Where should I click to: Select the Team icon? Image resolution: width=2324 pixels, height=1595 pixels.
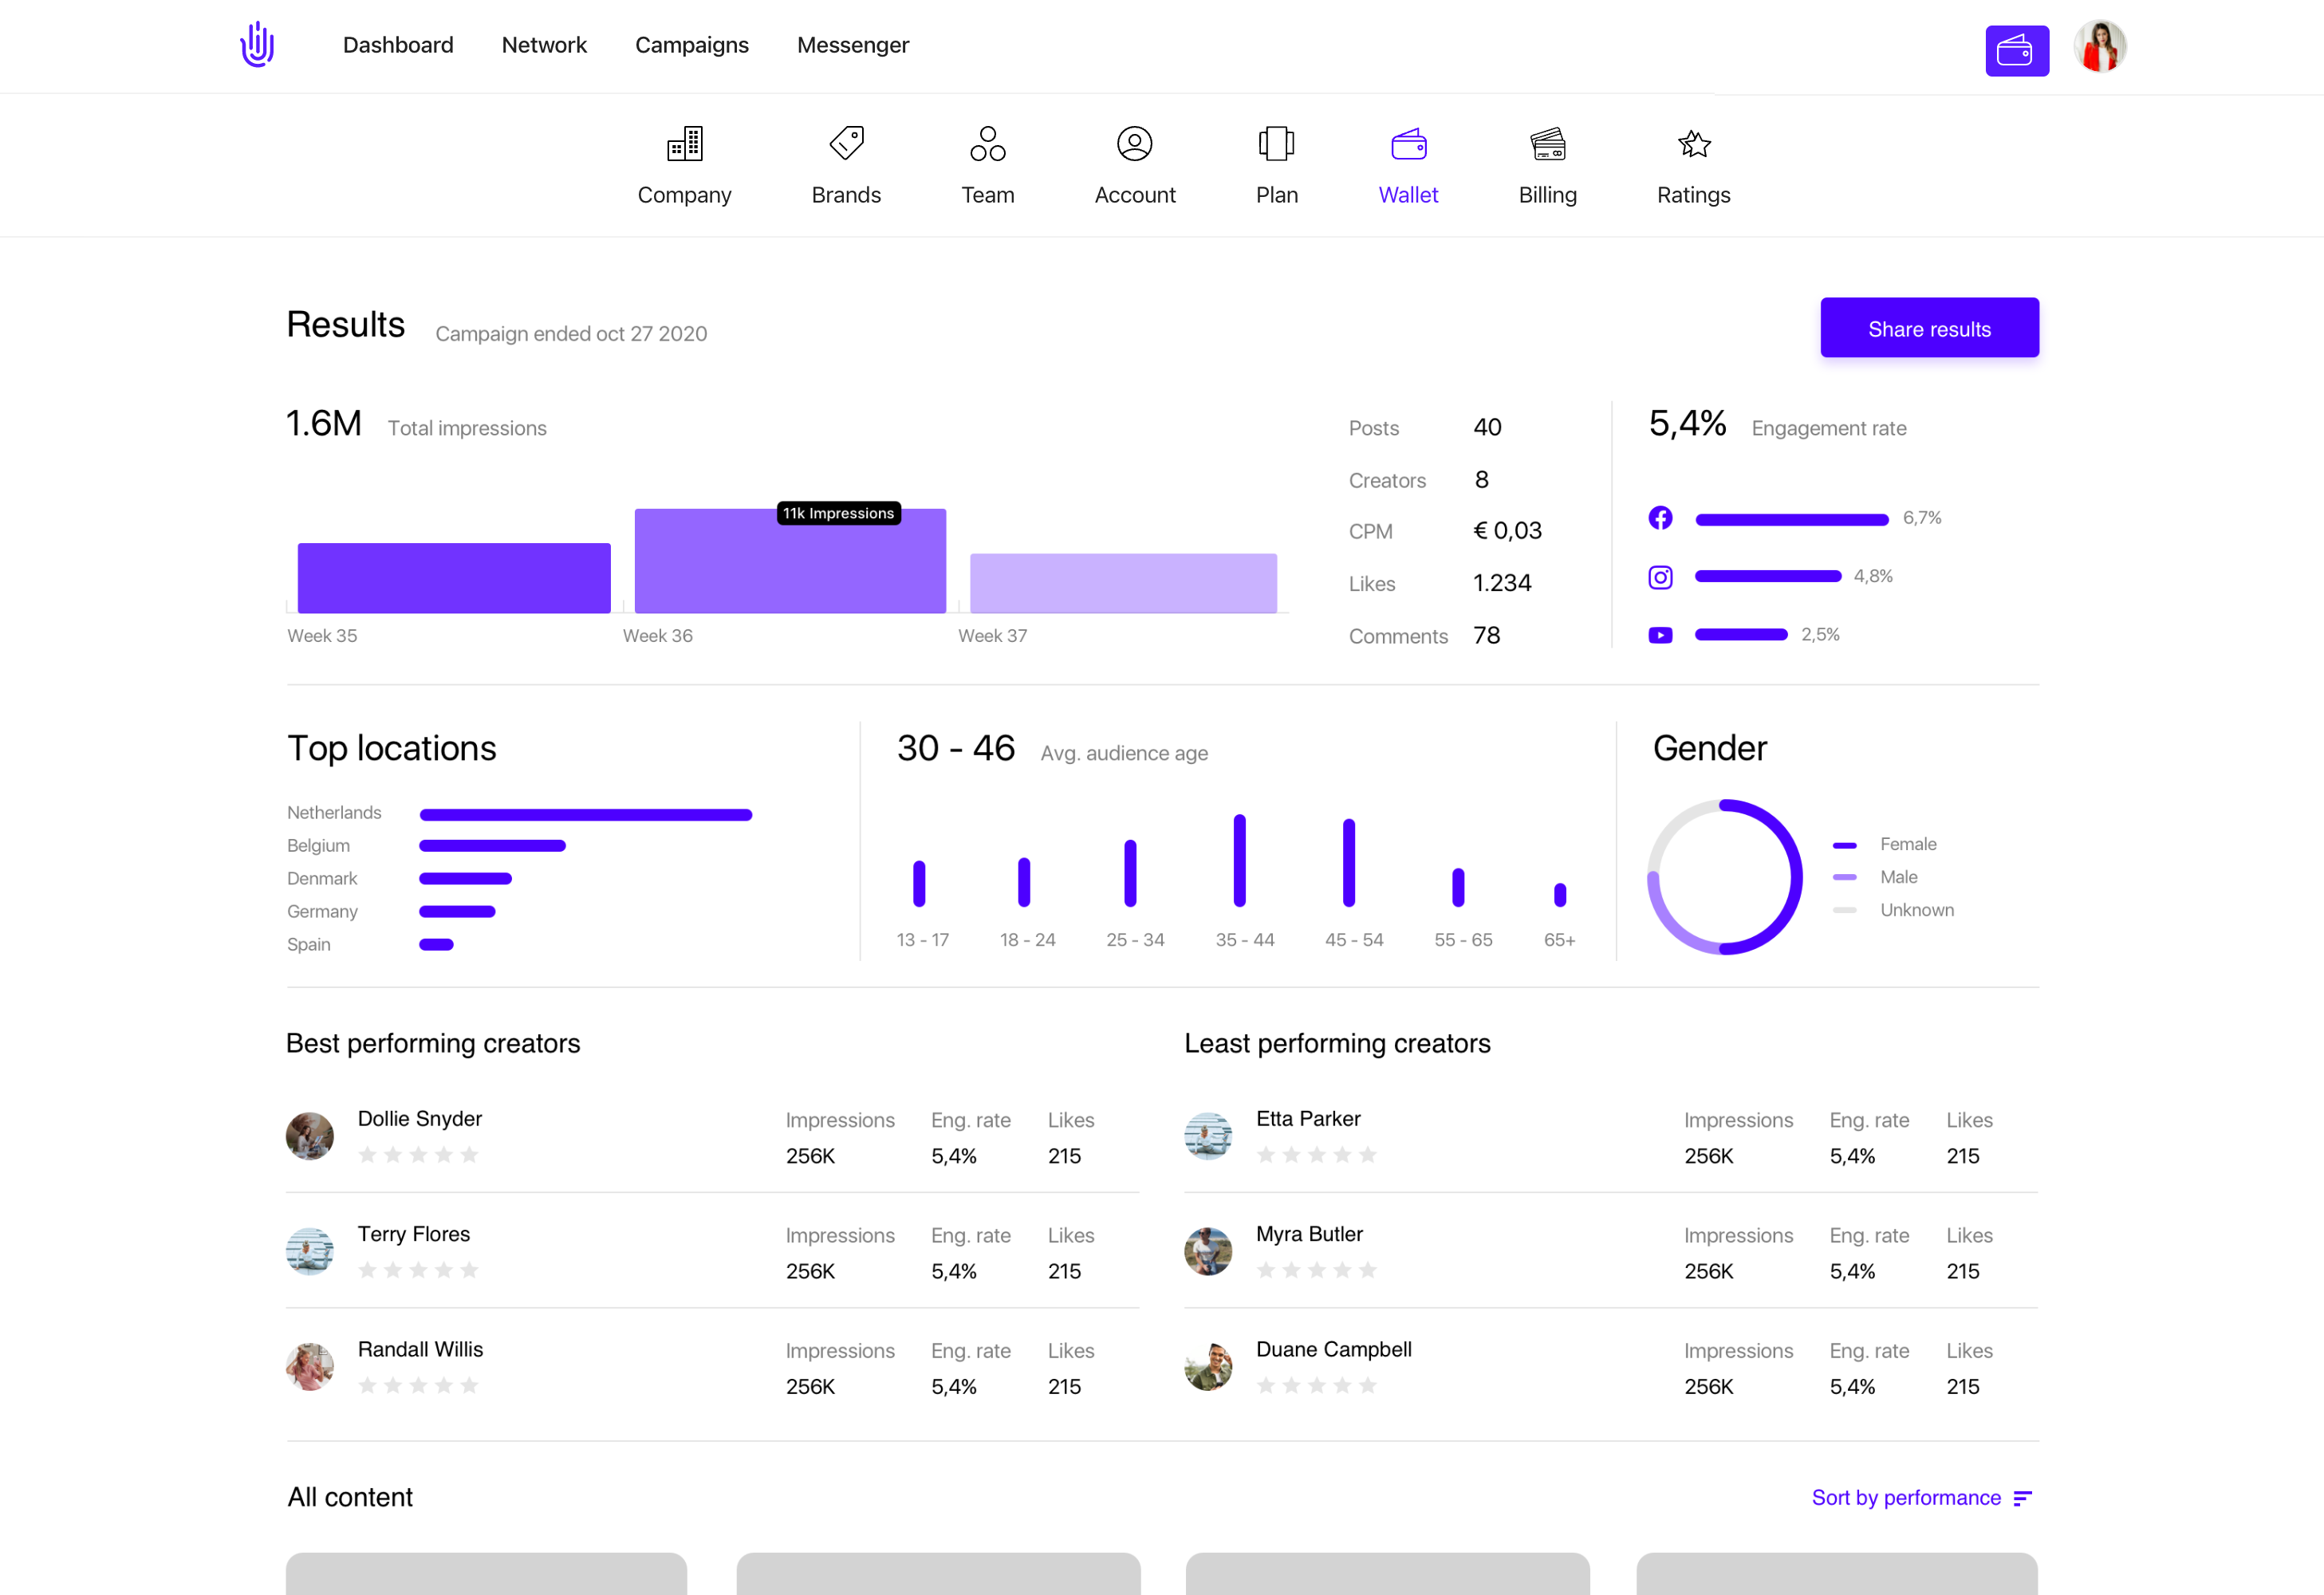987,144
